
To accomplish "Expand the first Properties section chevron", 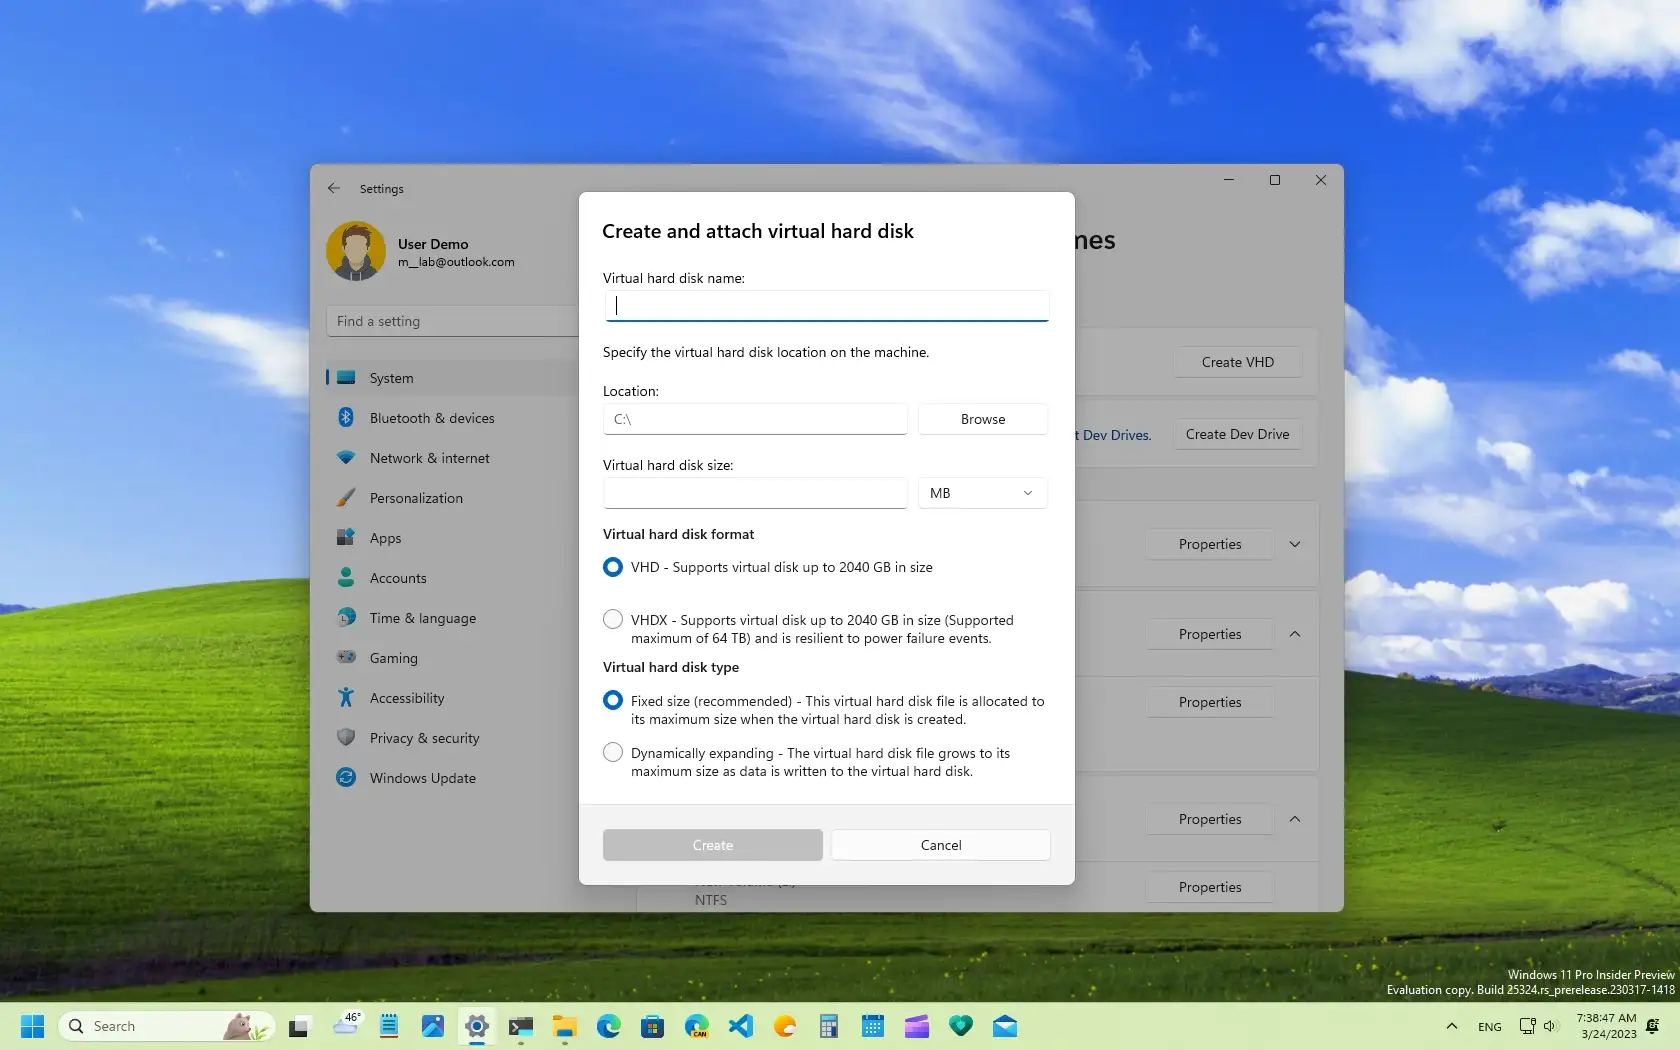I will click(1294, 544).
